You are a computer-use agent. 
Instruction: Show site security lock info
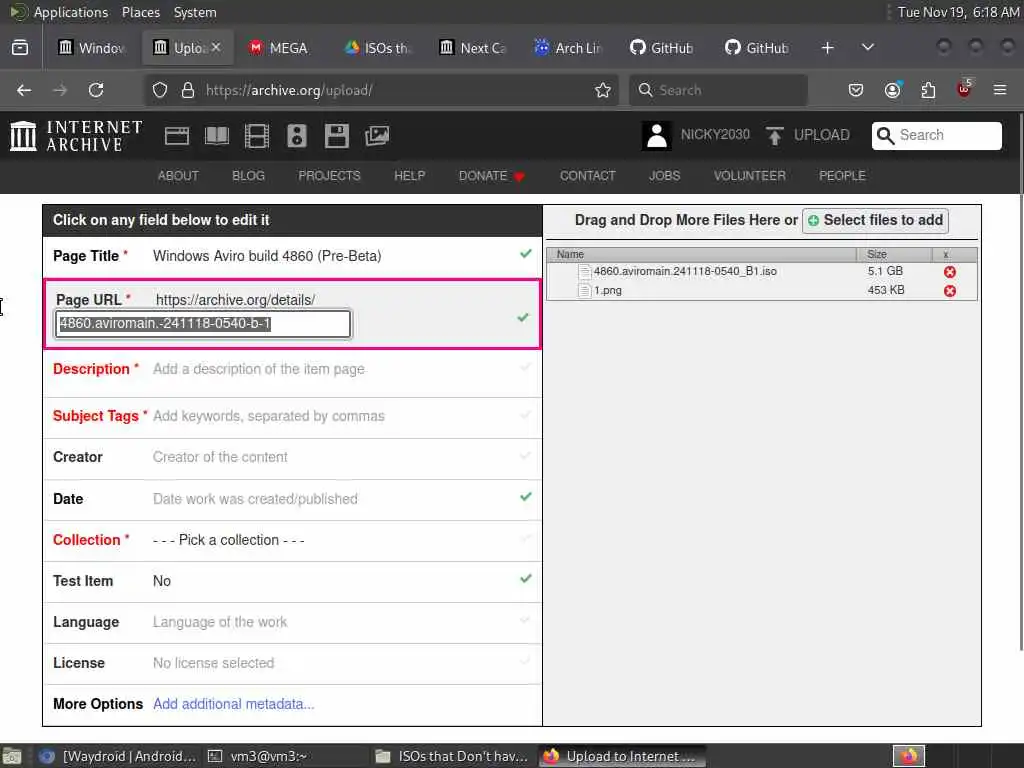point(188,90)
